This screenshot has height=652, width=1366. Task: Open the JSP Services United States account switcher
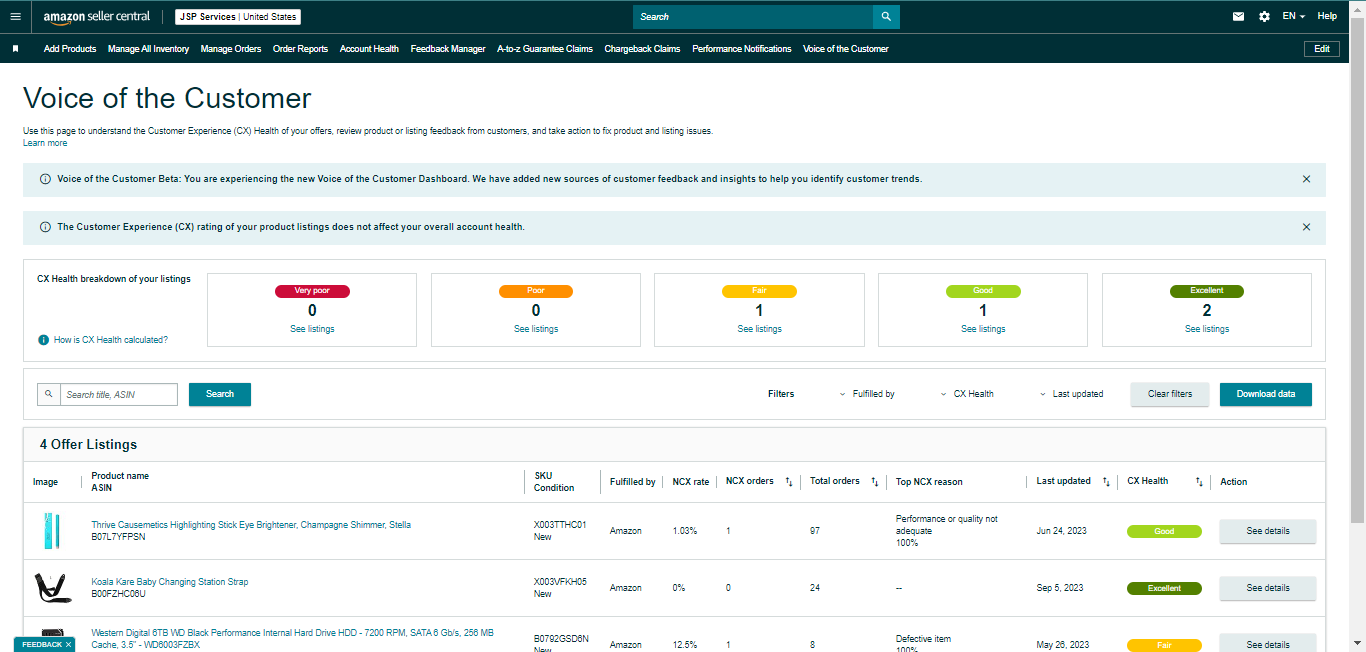[238, 17]
